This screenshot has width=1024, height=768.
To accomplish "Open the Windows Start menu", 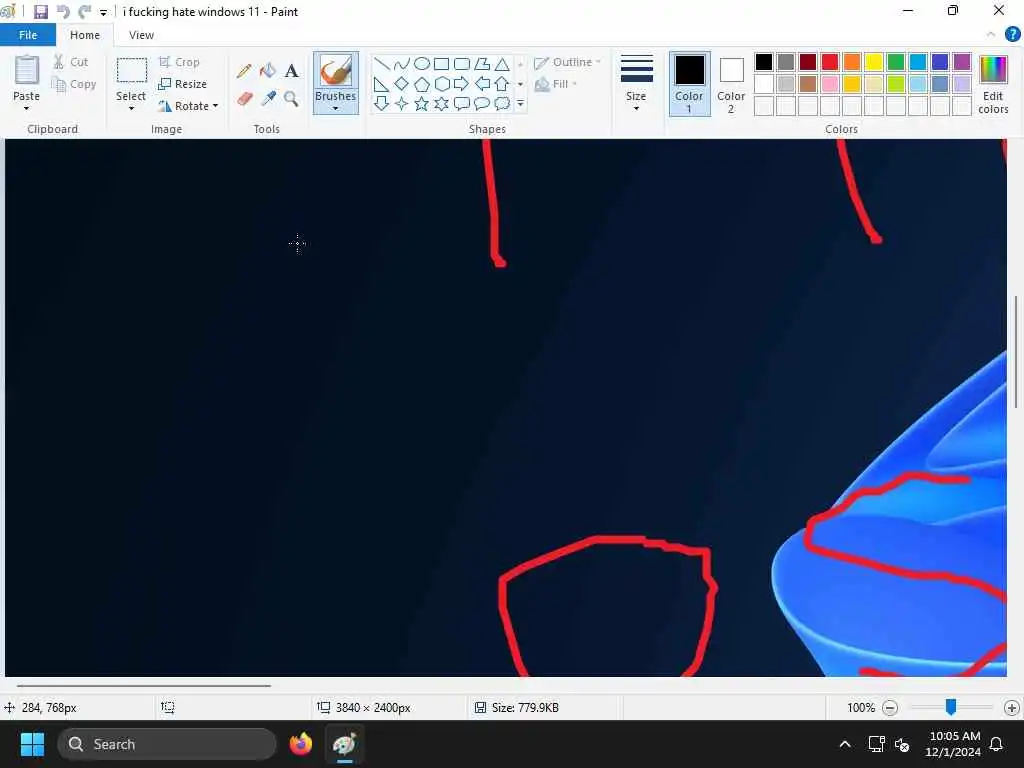I will pyautogui.click(x=32, y=744).
